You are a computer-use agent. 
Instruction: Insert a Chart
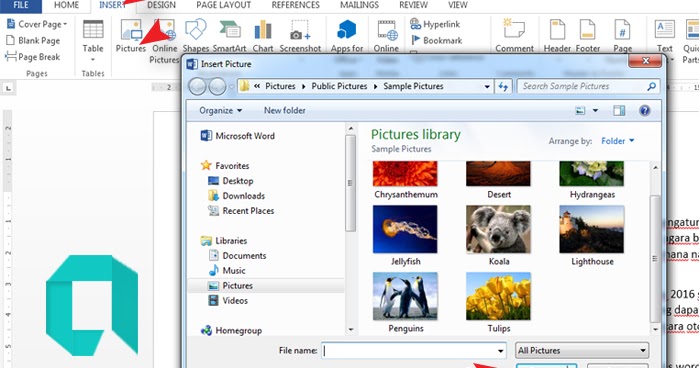coord(263,36)
